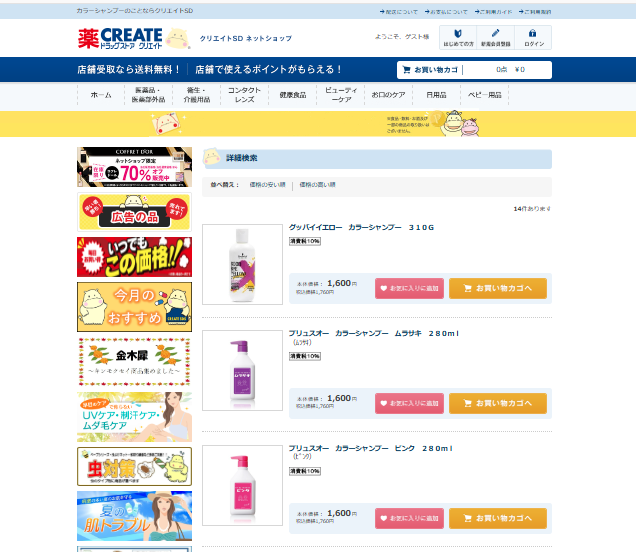Sort results by lowest price first
This screenshot has width=636, height=552.
(267, 185)
